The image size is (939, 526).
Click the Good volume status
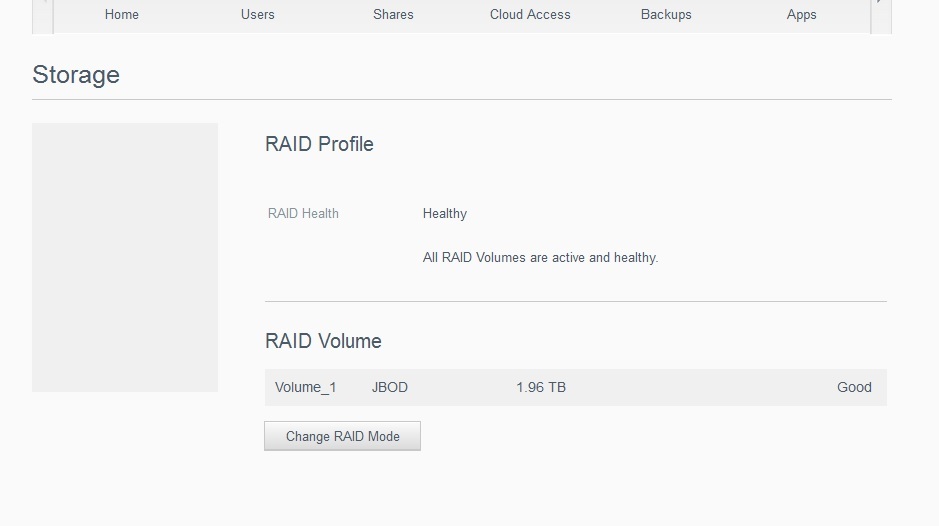[x=854, y=387]
